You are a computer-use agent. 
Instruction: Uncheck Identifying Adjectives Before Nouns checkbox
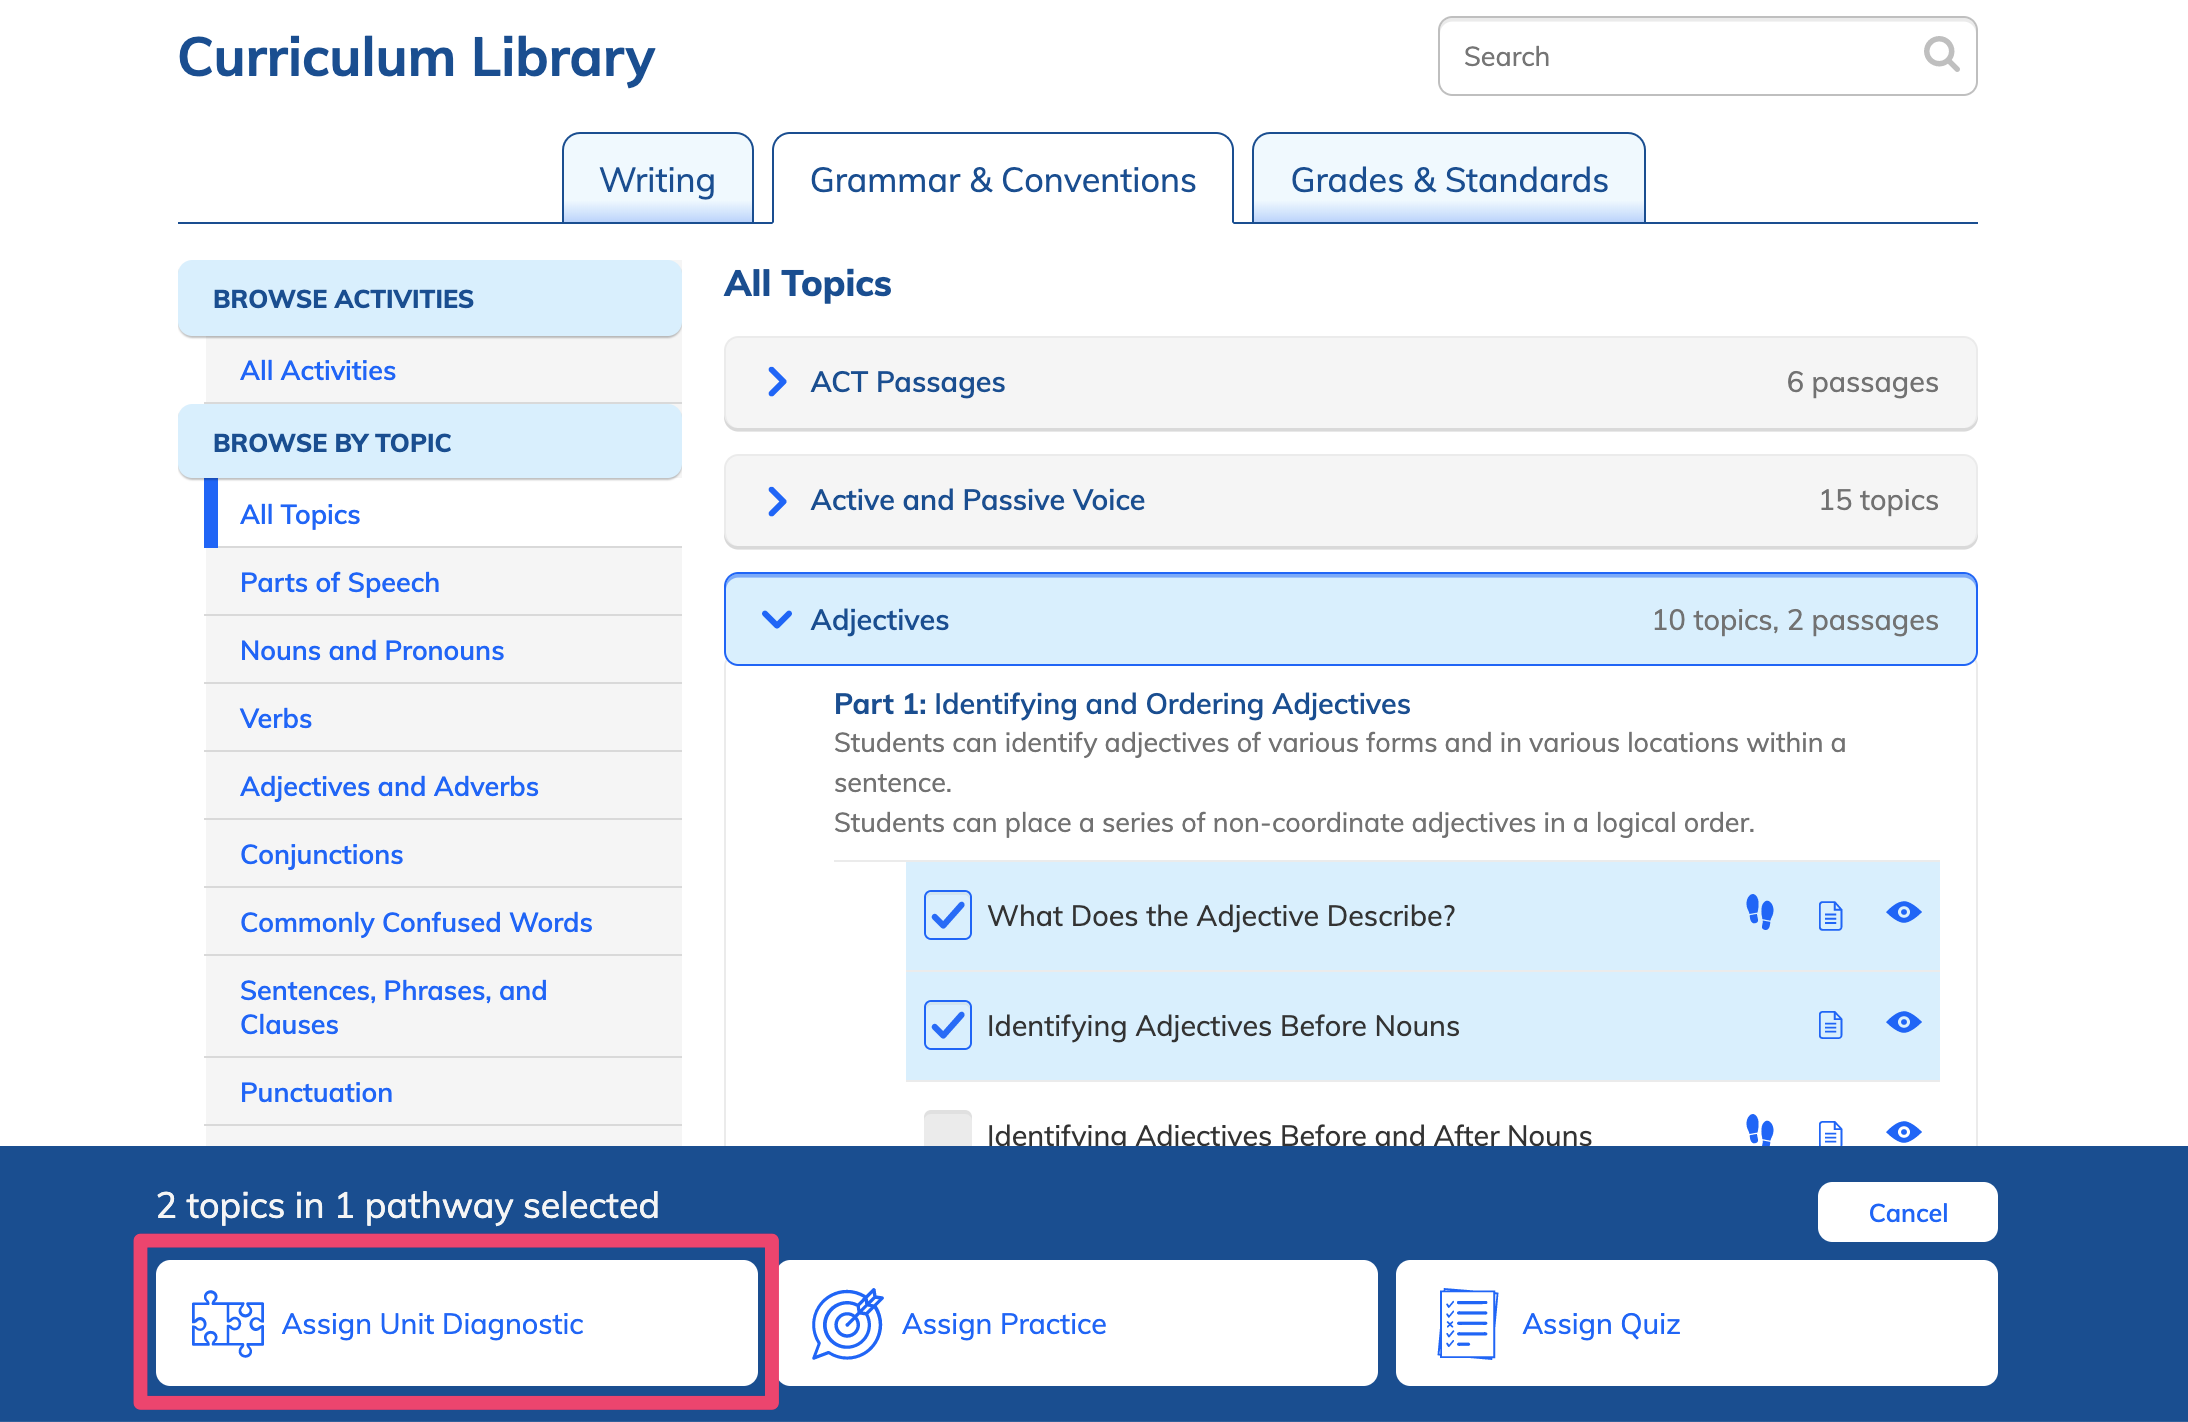click(947, 1025)
